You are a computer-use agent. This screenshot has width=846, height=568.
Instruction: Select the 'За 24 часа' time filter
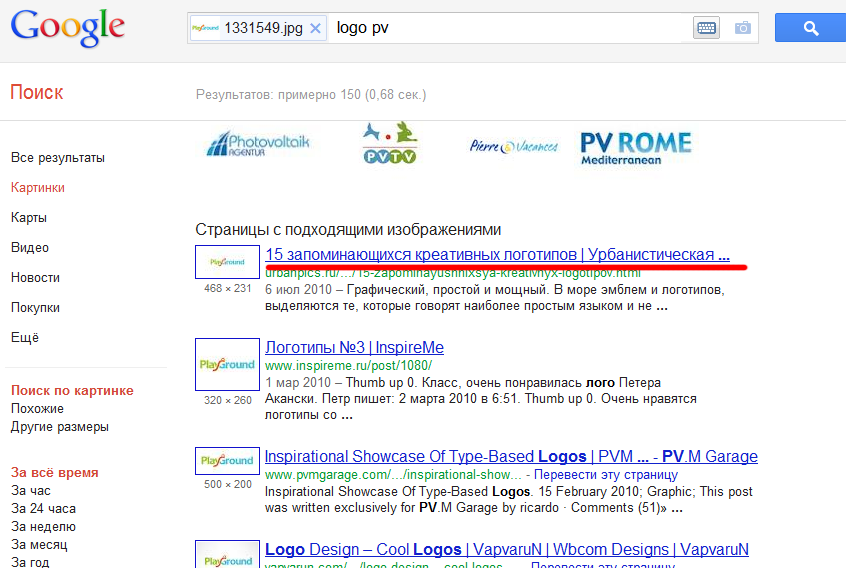point(43,509)
